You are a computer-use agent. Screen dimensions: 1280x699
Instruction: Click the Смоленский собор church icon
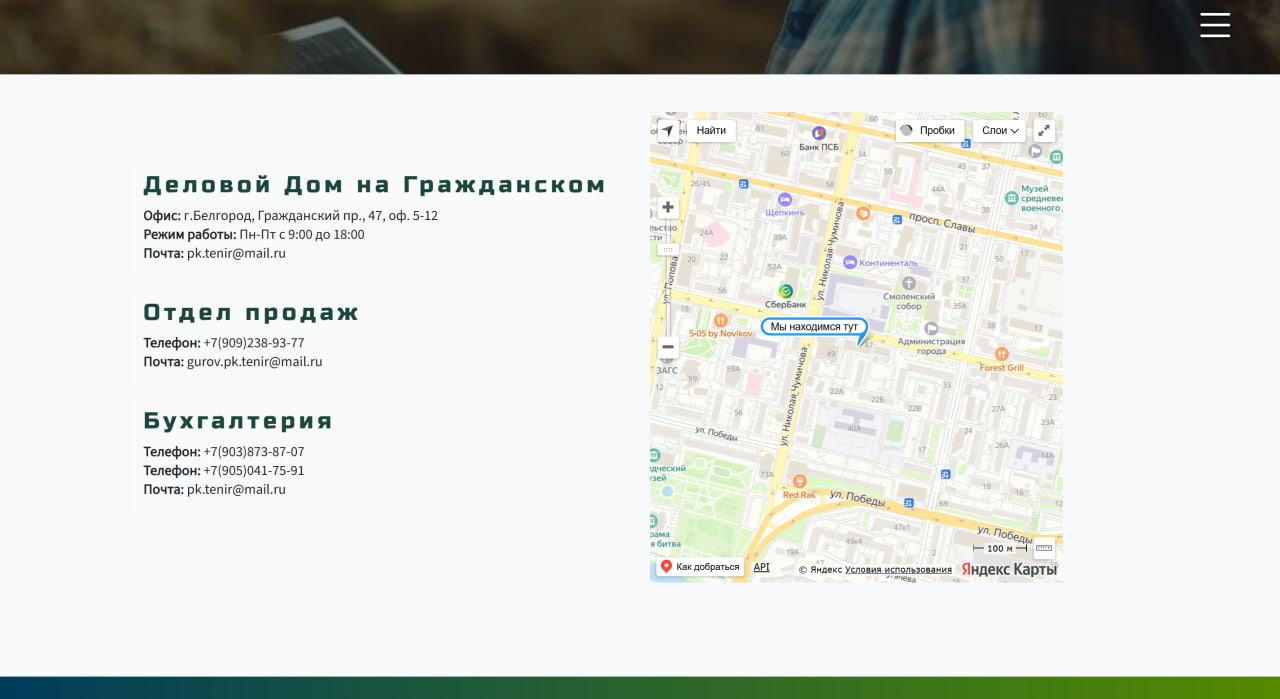tap(909, 283)
